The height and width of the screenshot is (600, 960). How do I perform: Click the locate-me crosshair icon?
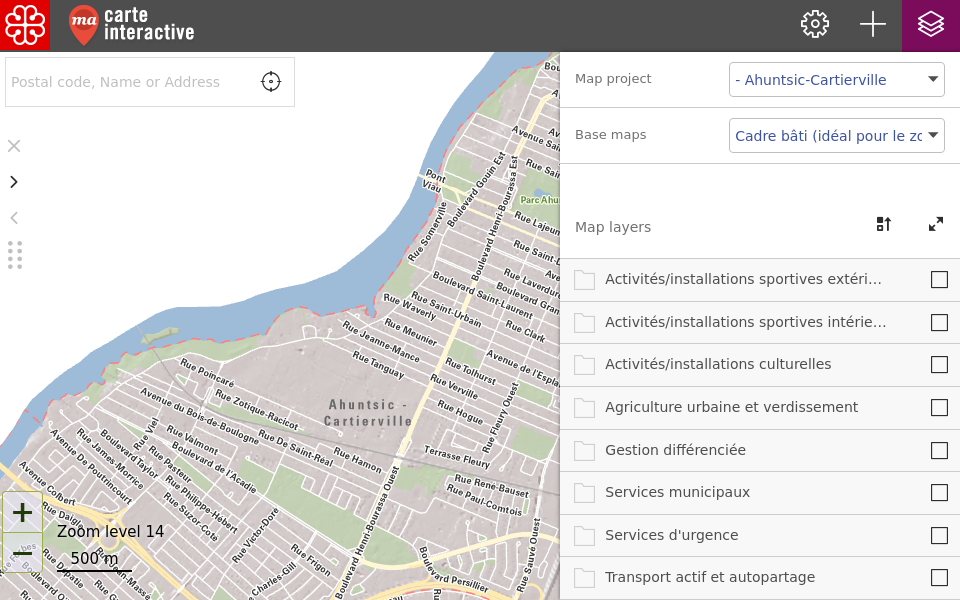point(271,82)
